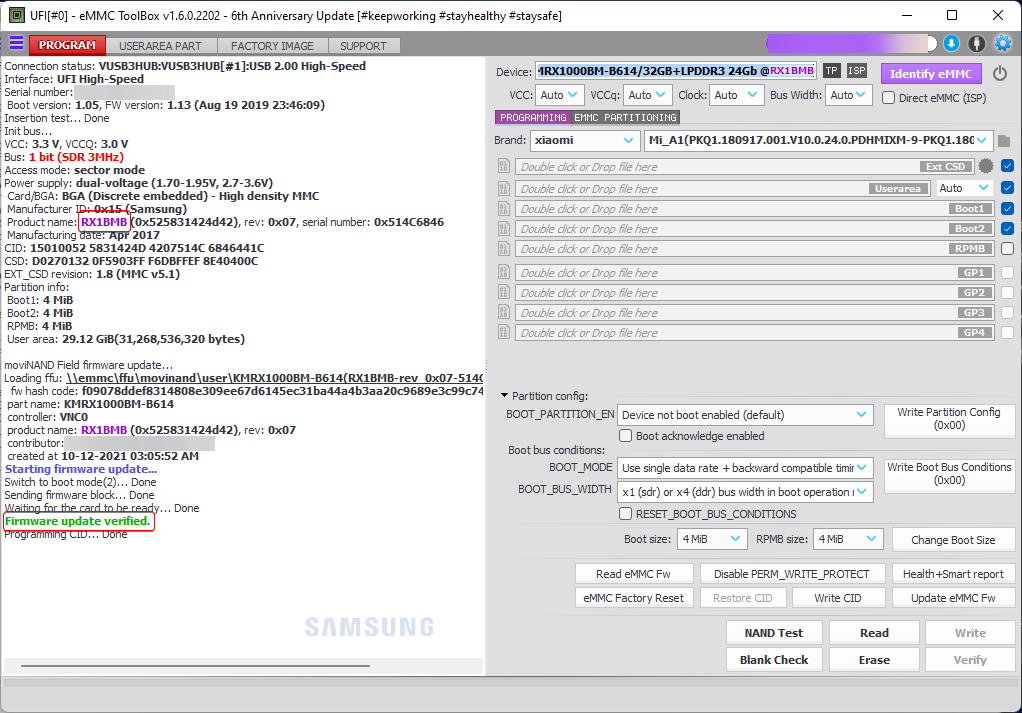The width and height of the screenshot is (1022, 713).
Task: Switch to FACTORY IMAGE tab
Action: (x=272, y=46)
